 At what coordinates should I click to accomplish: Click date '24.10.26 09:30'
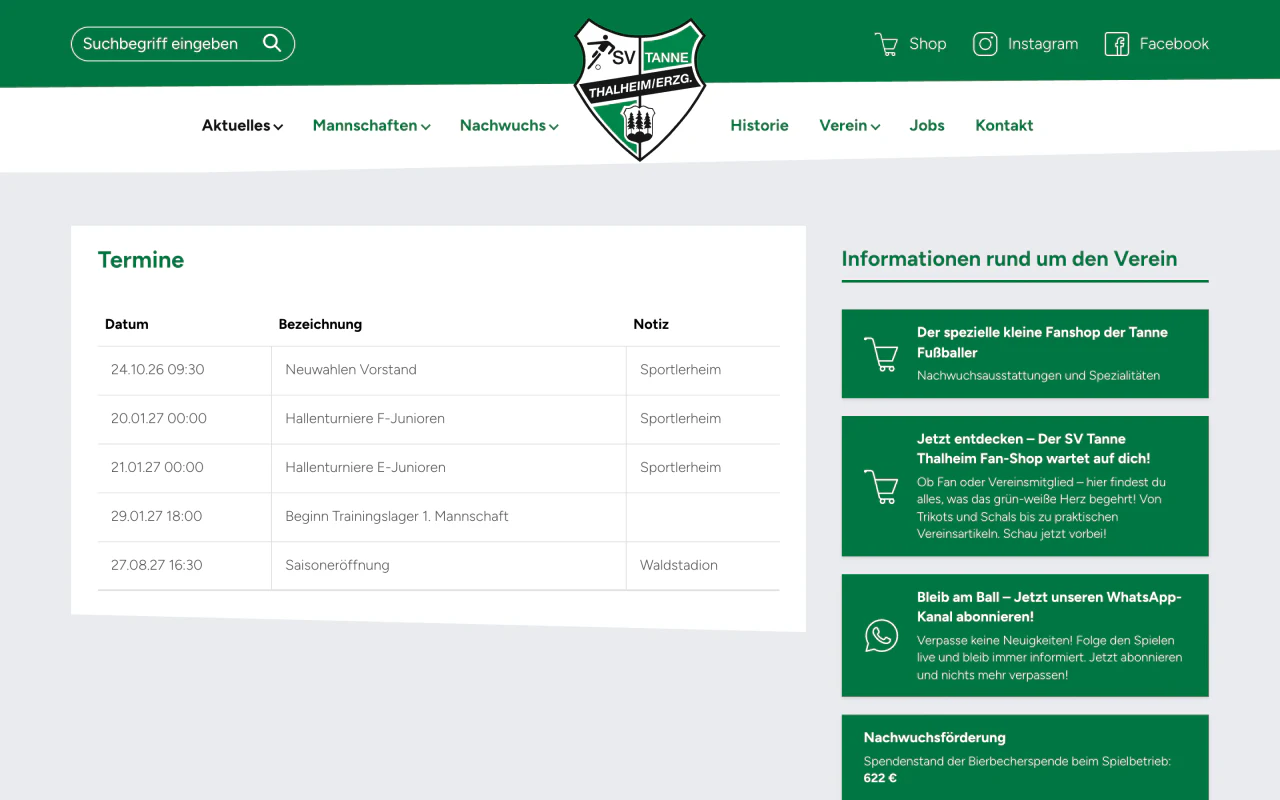(x=157, y=369)
